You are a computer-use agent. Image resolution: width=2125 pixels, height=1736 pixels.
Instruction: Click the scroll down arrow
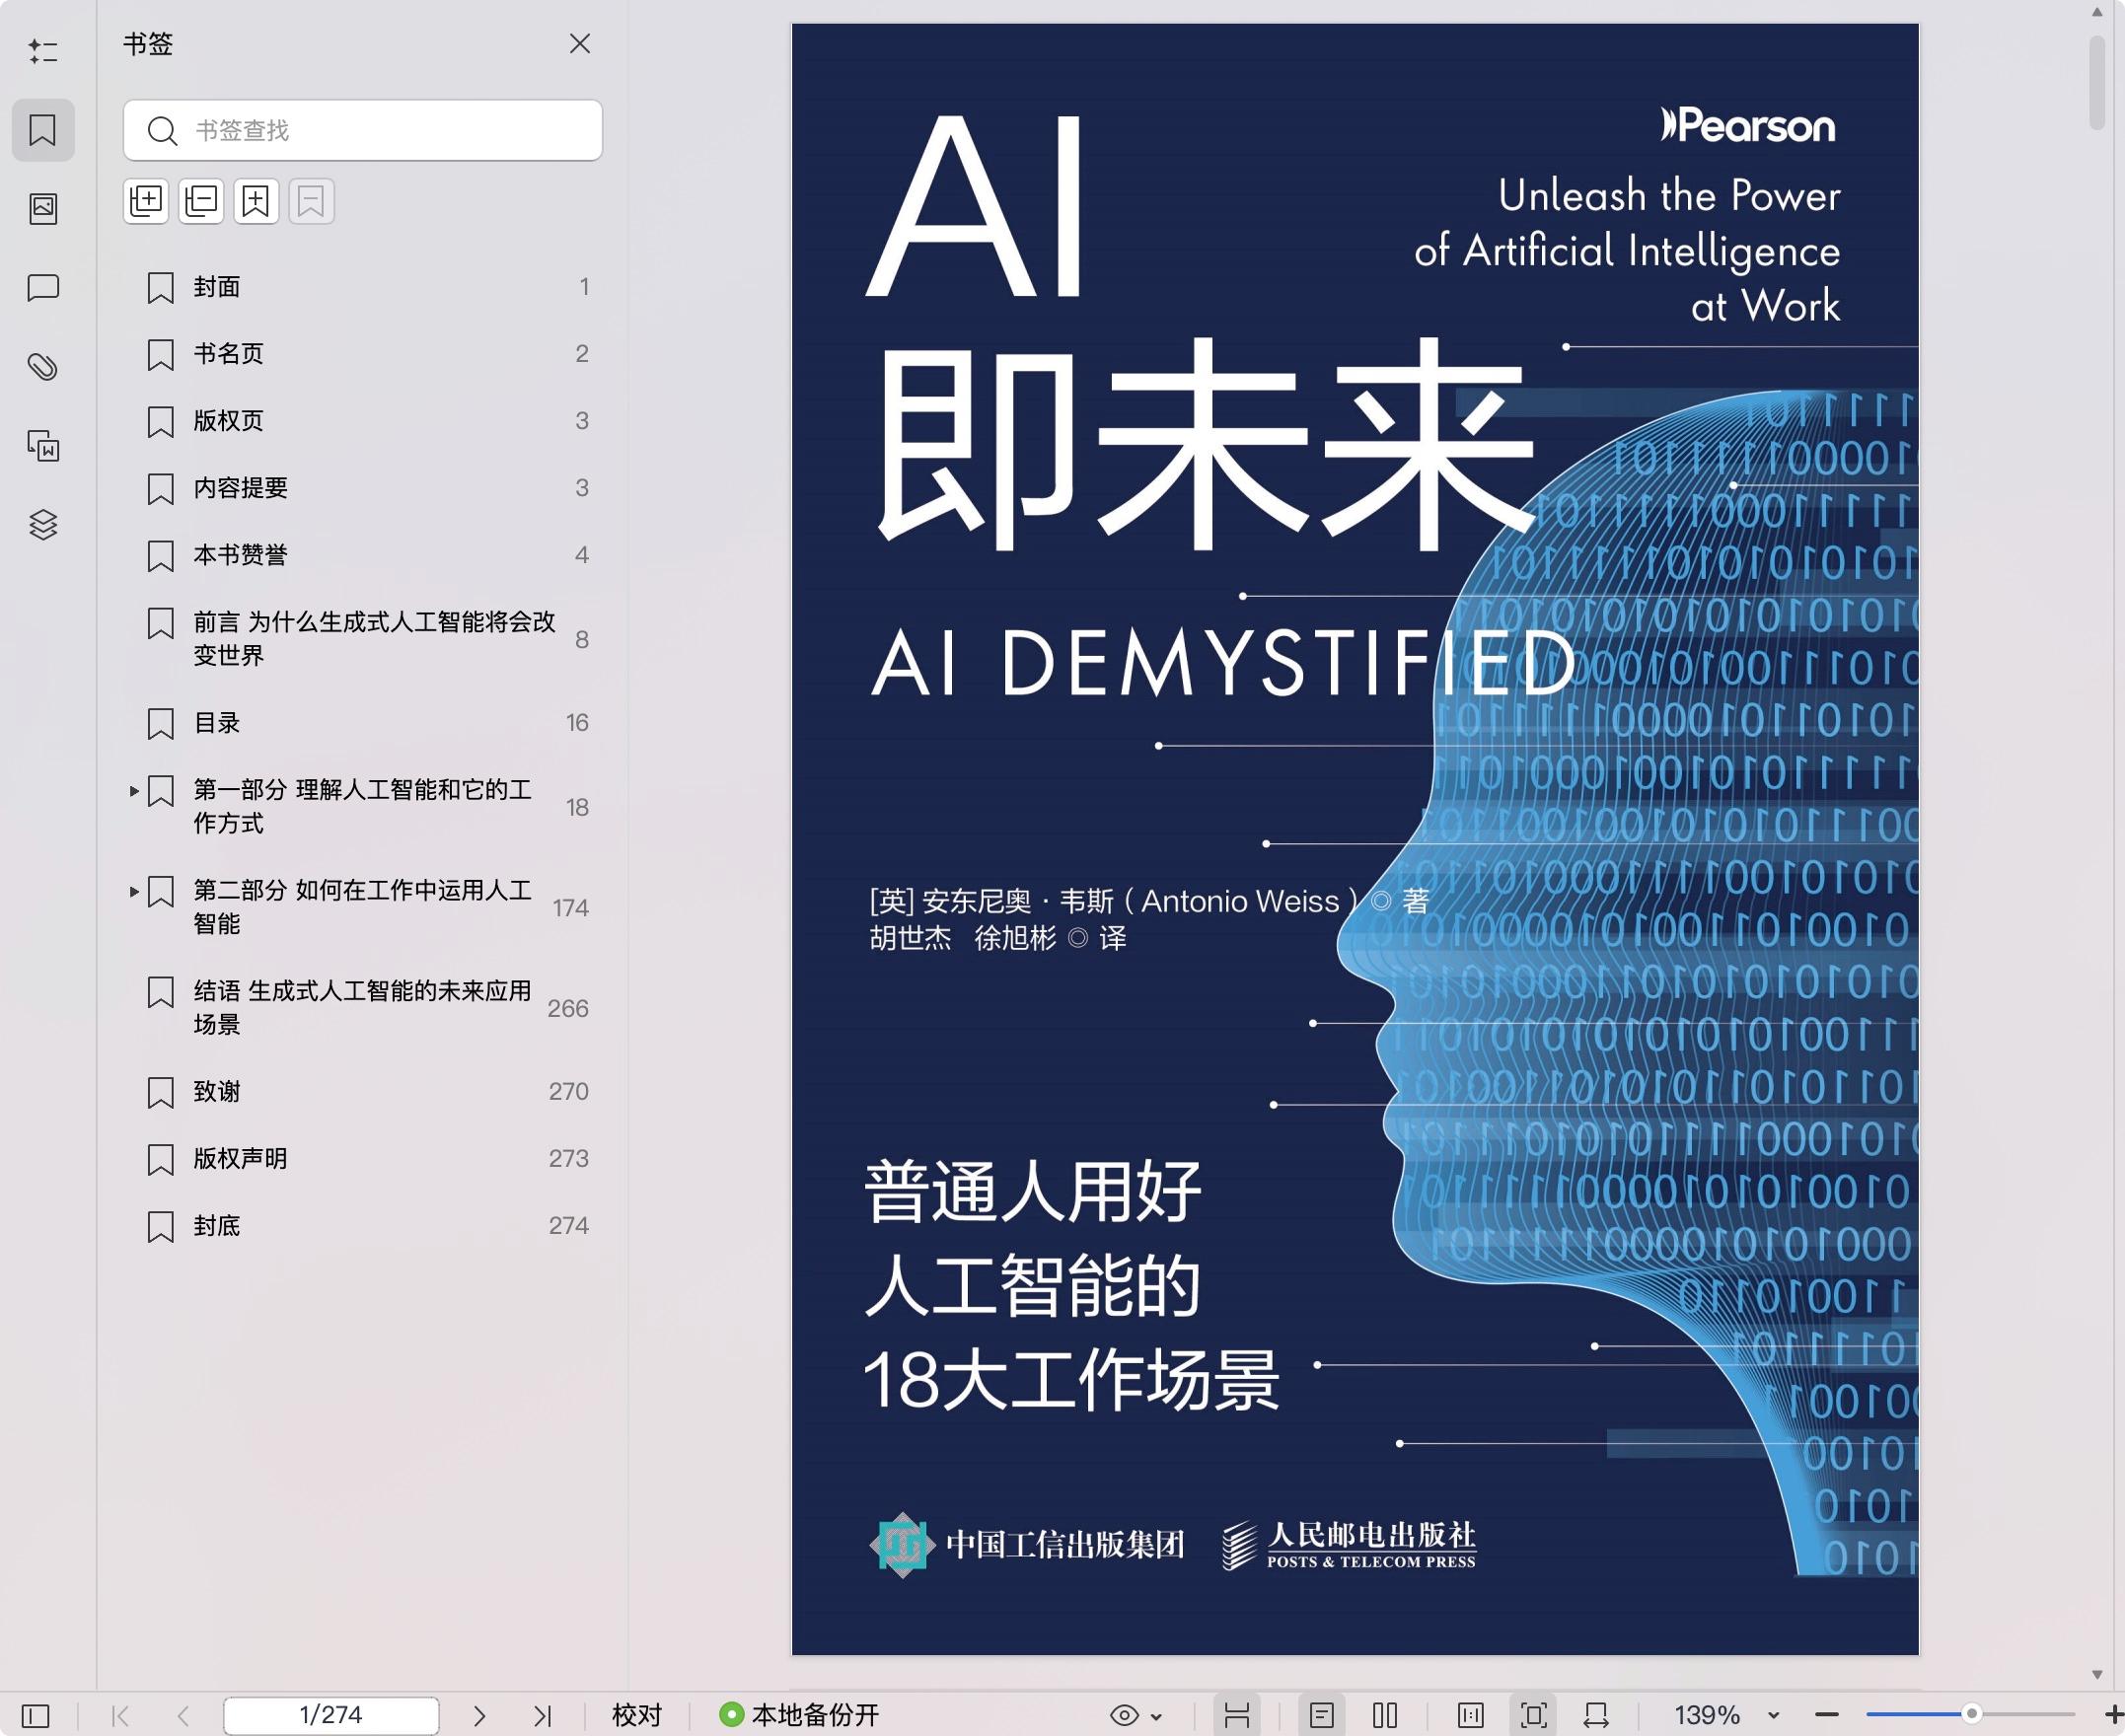[2098, 1675]
